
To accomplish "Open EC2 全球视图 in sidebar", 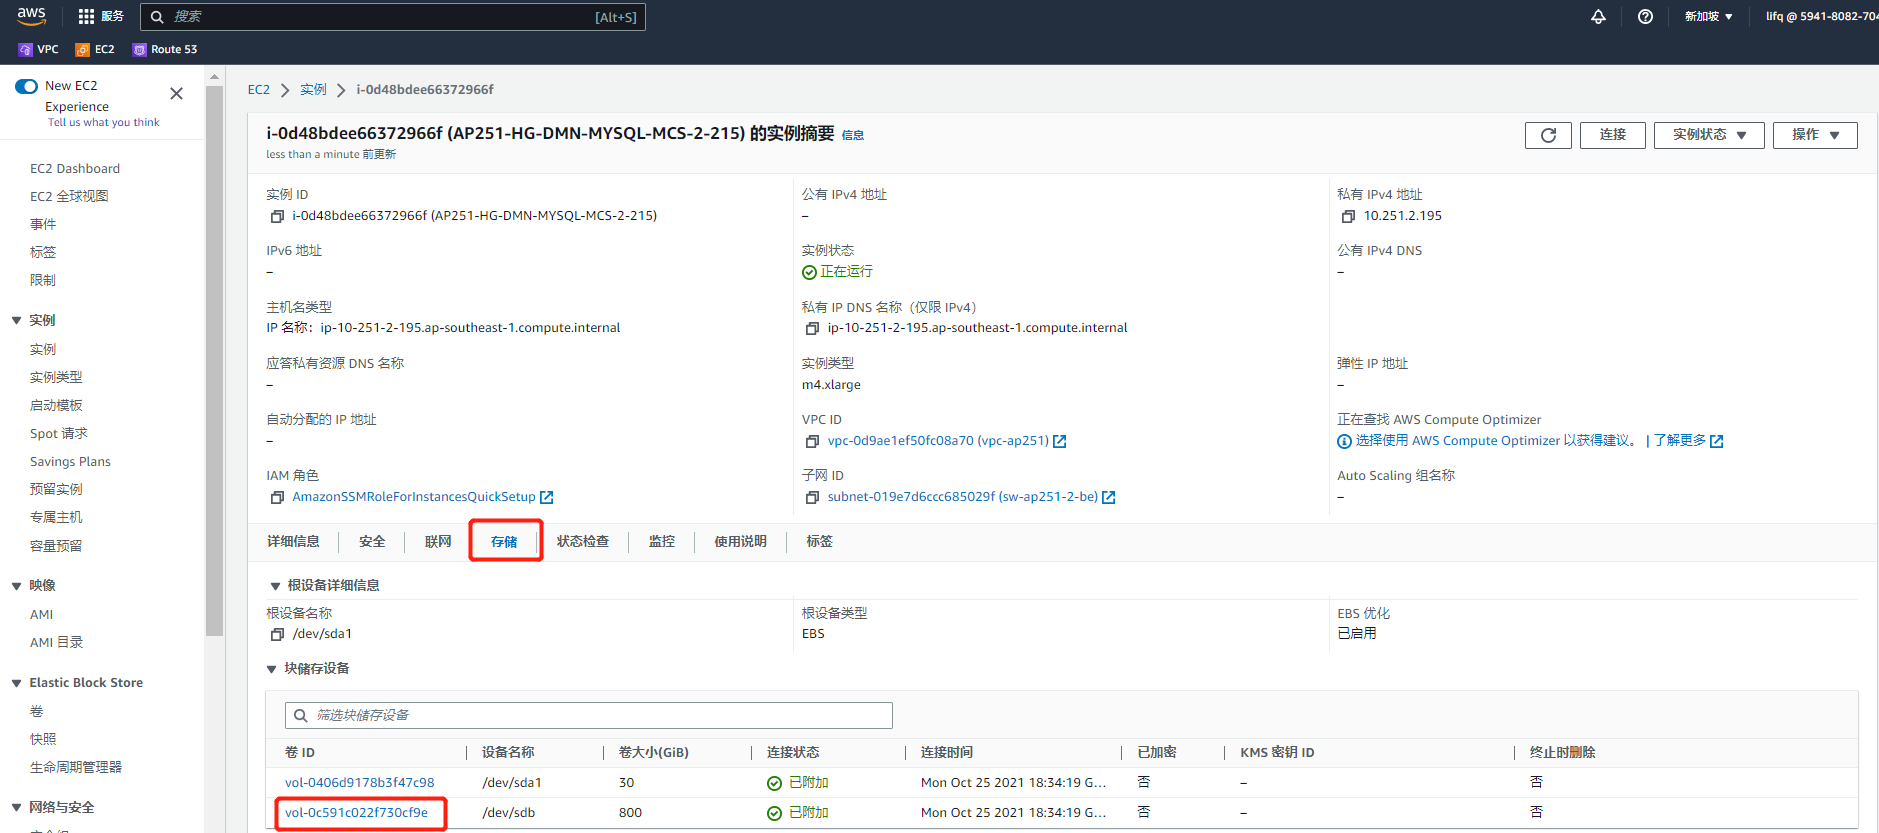I will pos(69,197).
